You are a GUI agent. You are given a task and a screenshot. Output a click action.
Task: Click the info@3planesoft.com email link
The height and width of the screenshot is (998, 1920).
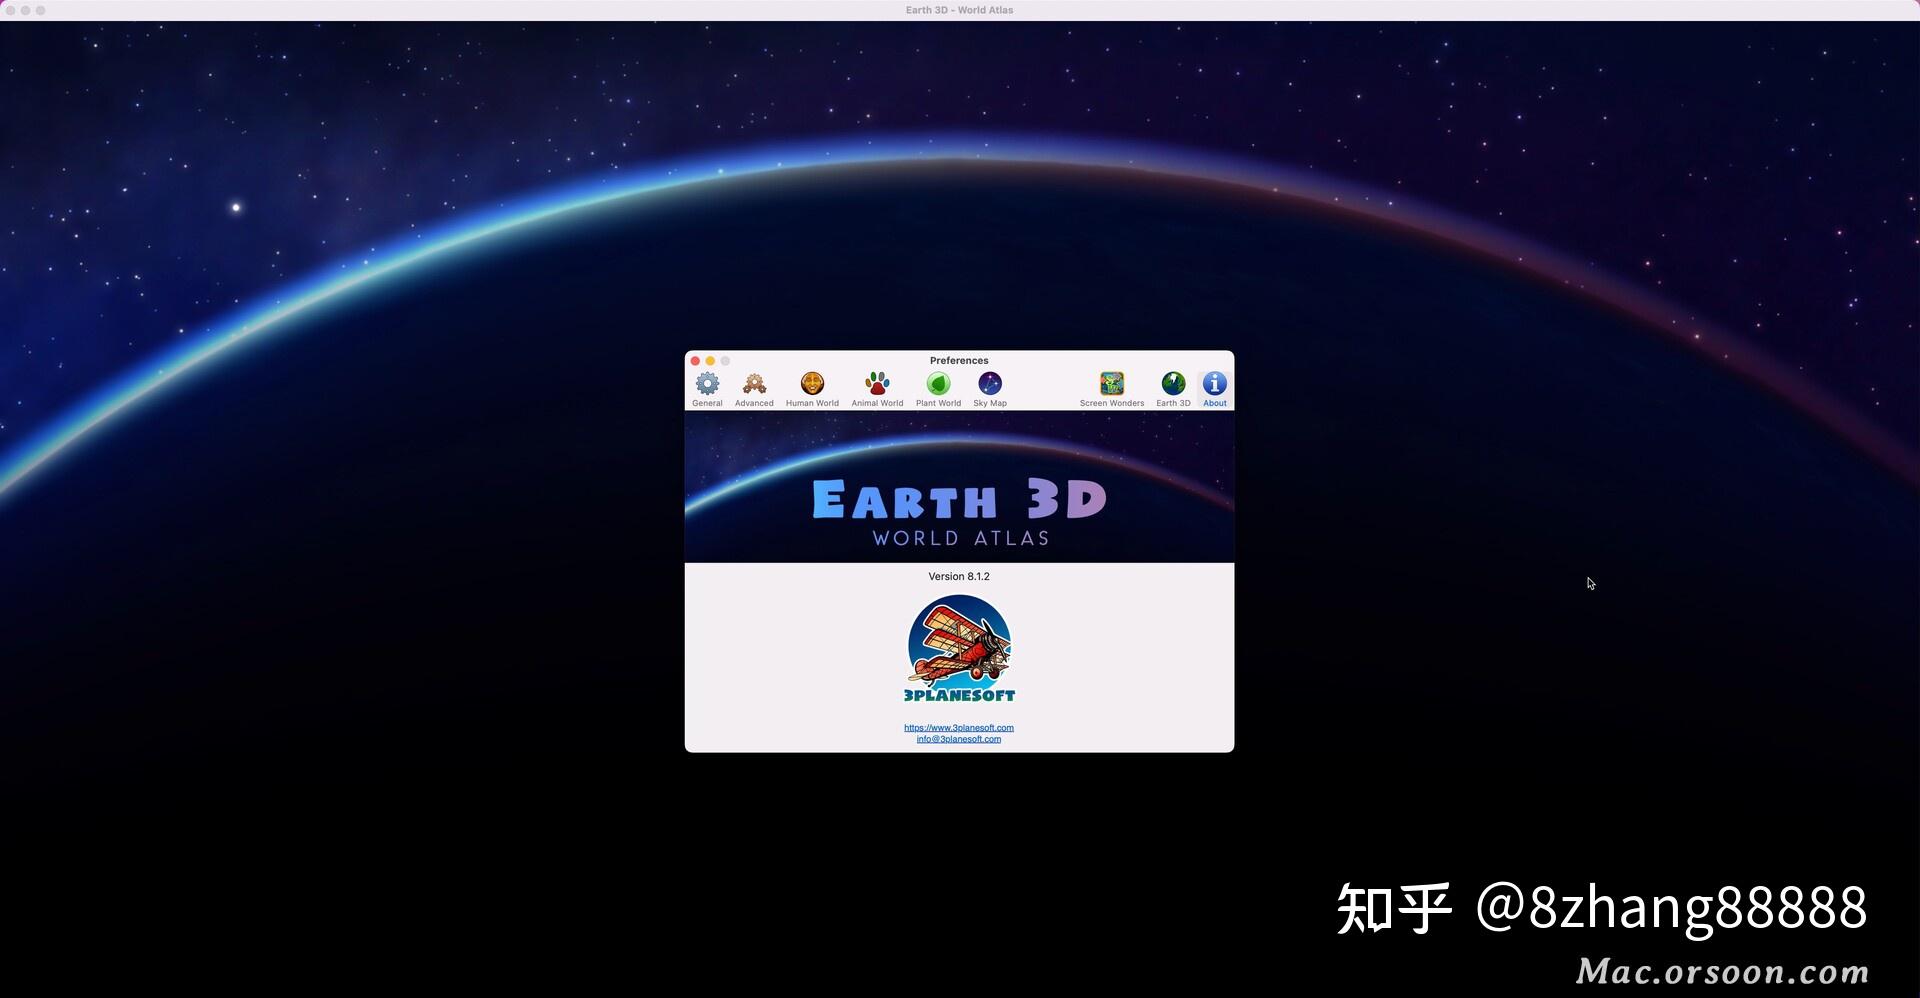[958, 739]
